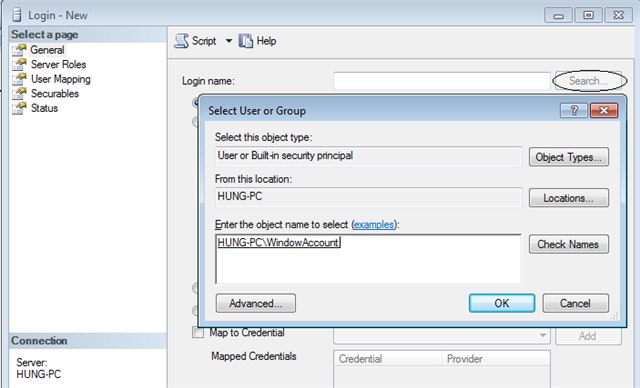Click the object type field

click(x=368, y=156)
